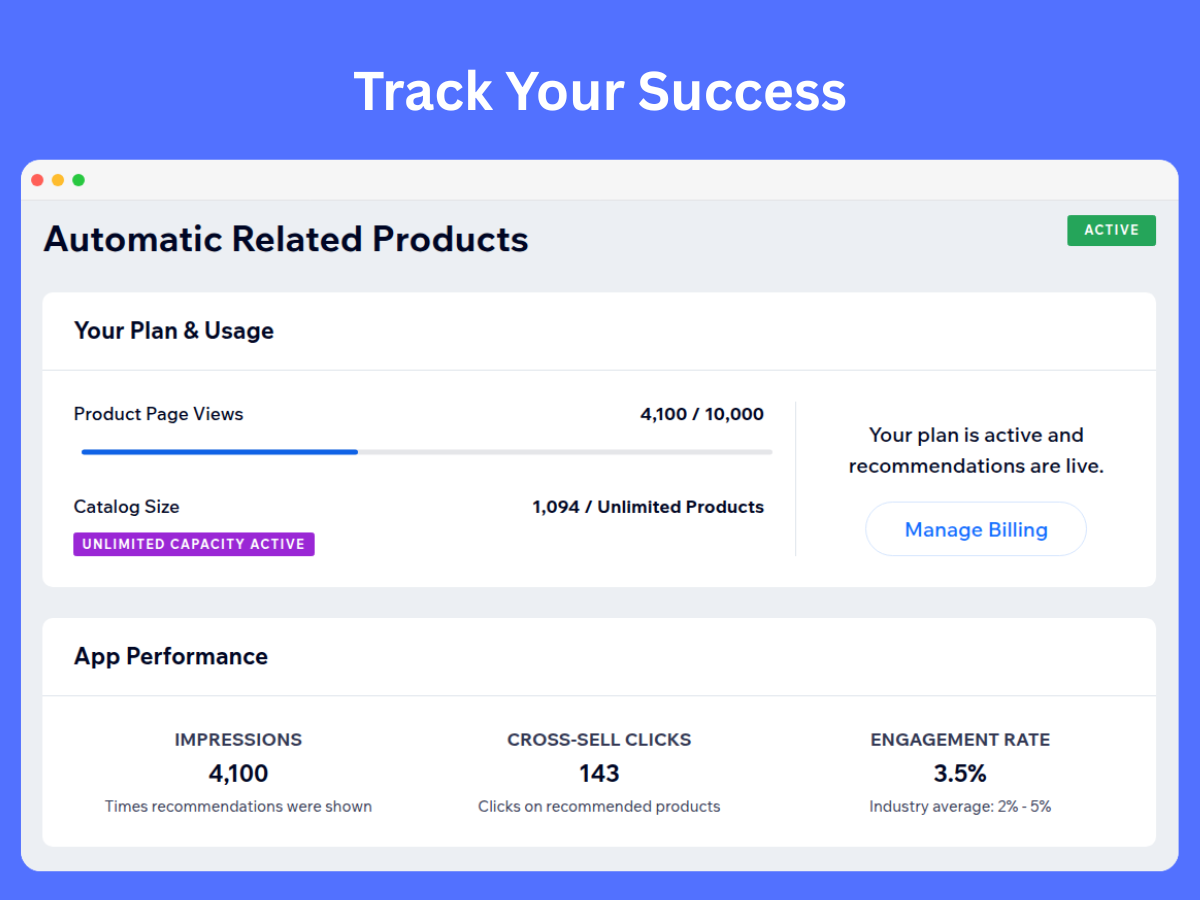Image resolution: width=1200 pixels, height=900 pixels.
Task: Click the Product Page Views label
Action: [158, 414]
